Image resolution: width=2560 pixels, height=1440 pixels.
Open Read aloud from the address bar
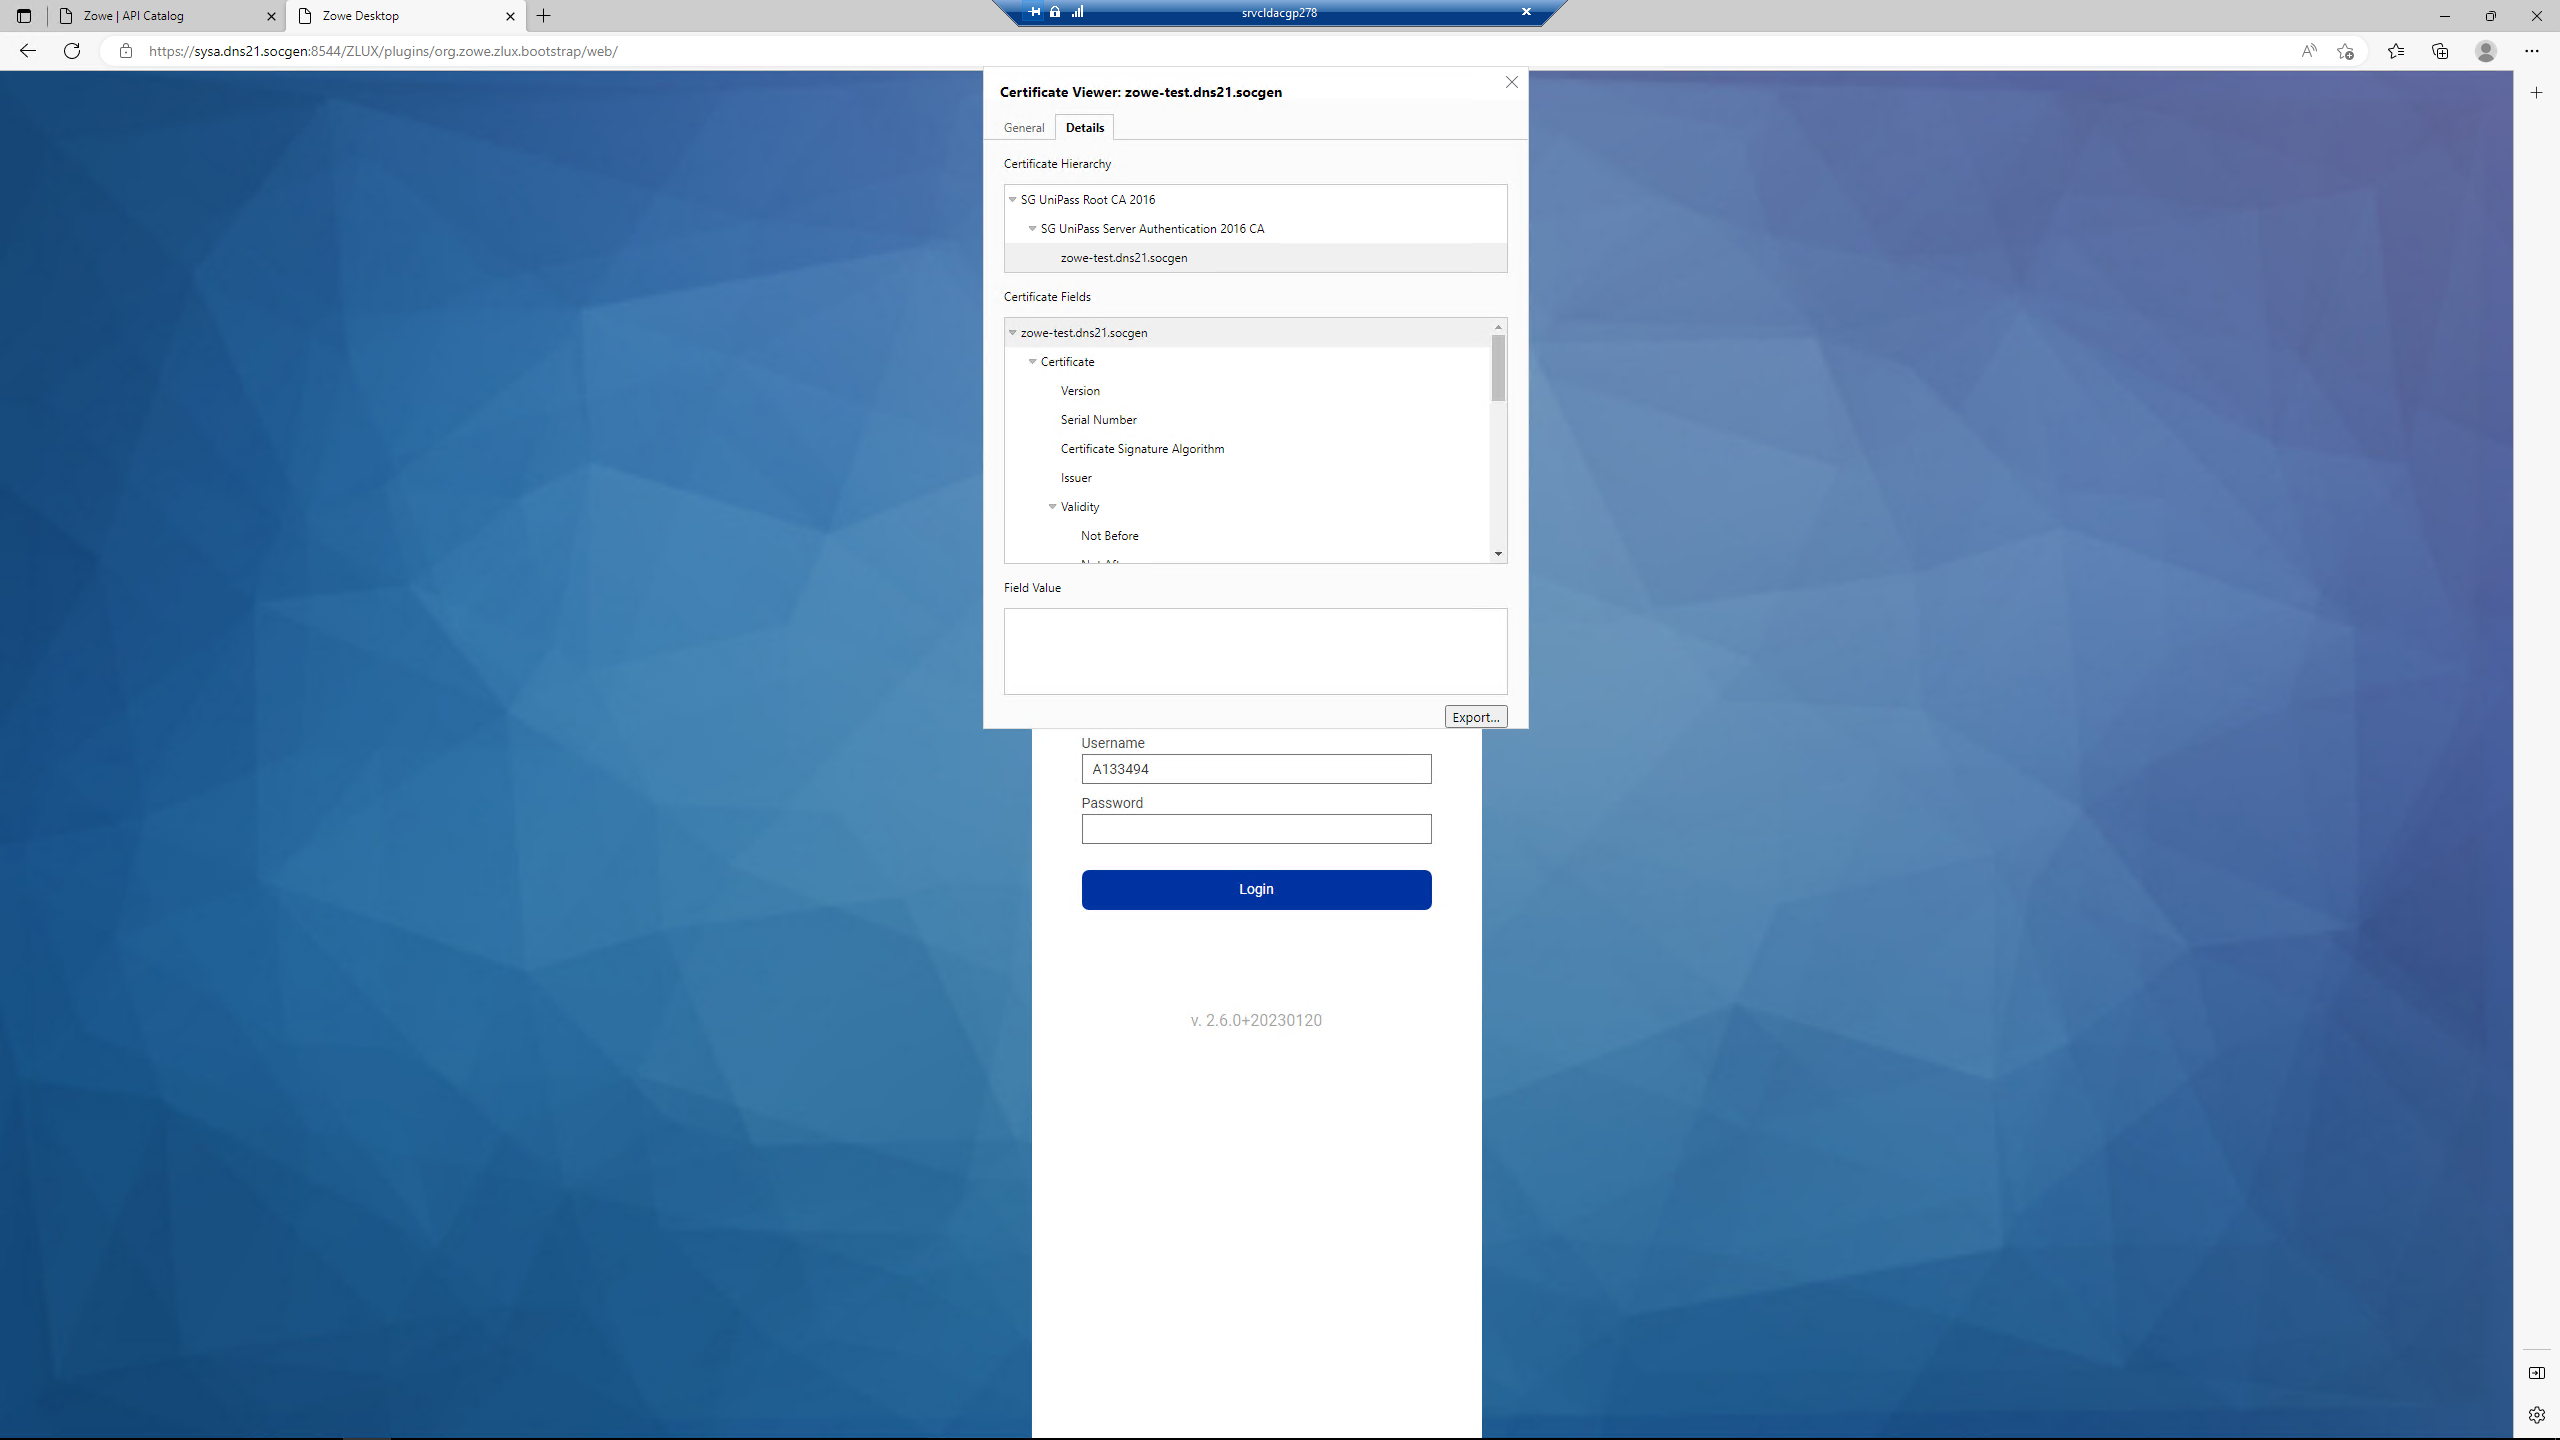pyautogui.click(x=2310, y=50)
